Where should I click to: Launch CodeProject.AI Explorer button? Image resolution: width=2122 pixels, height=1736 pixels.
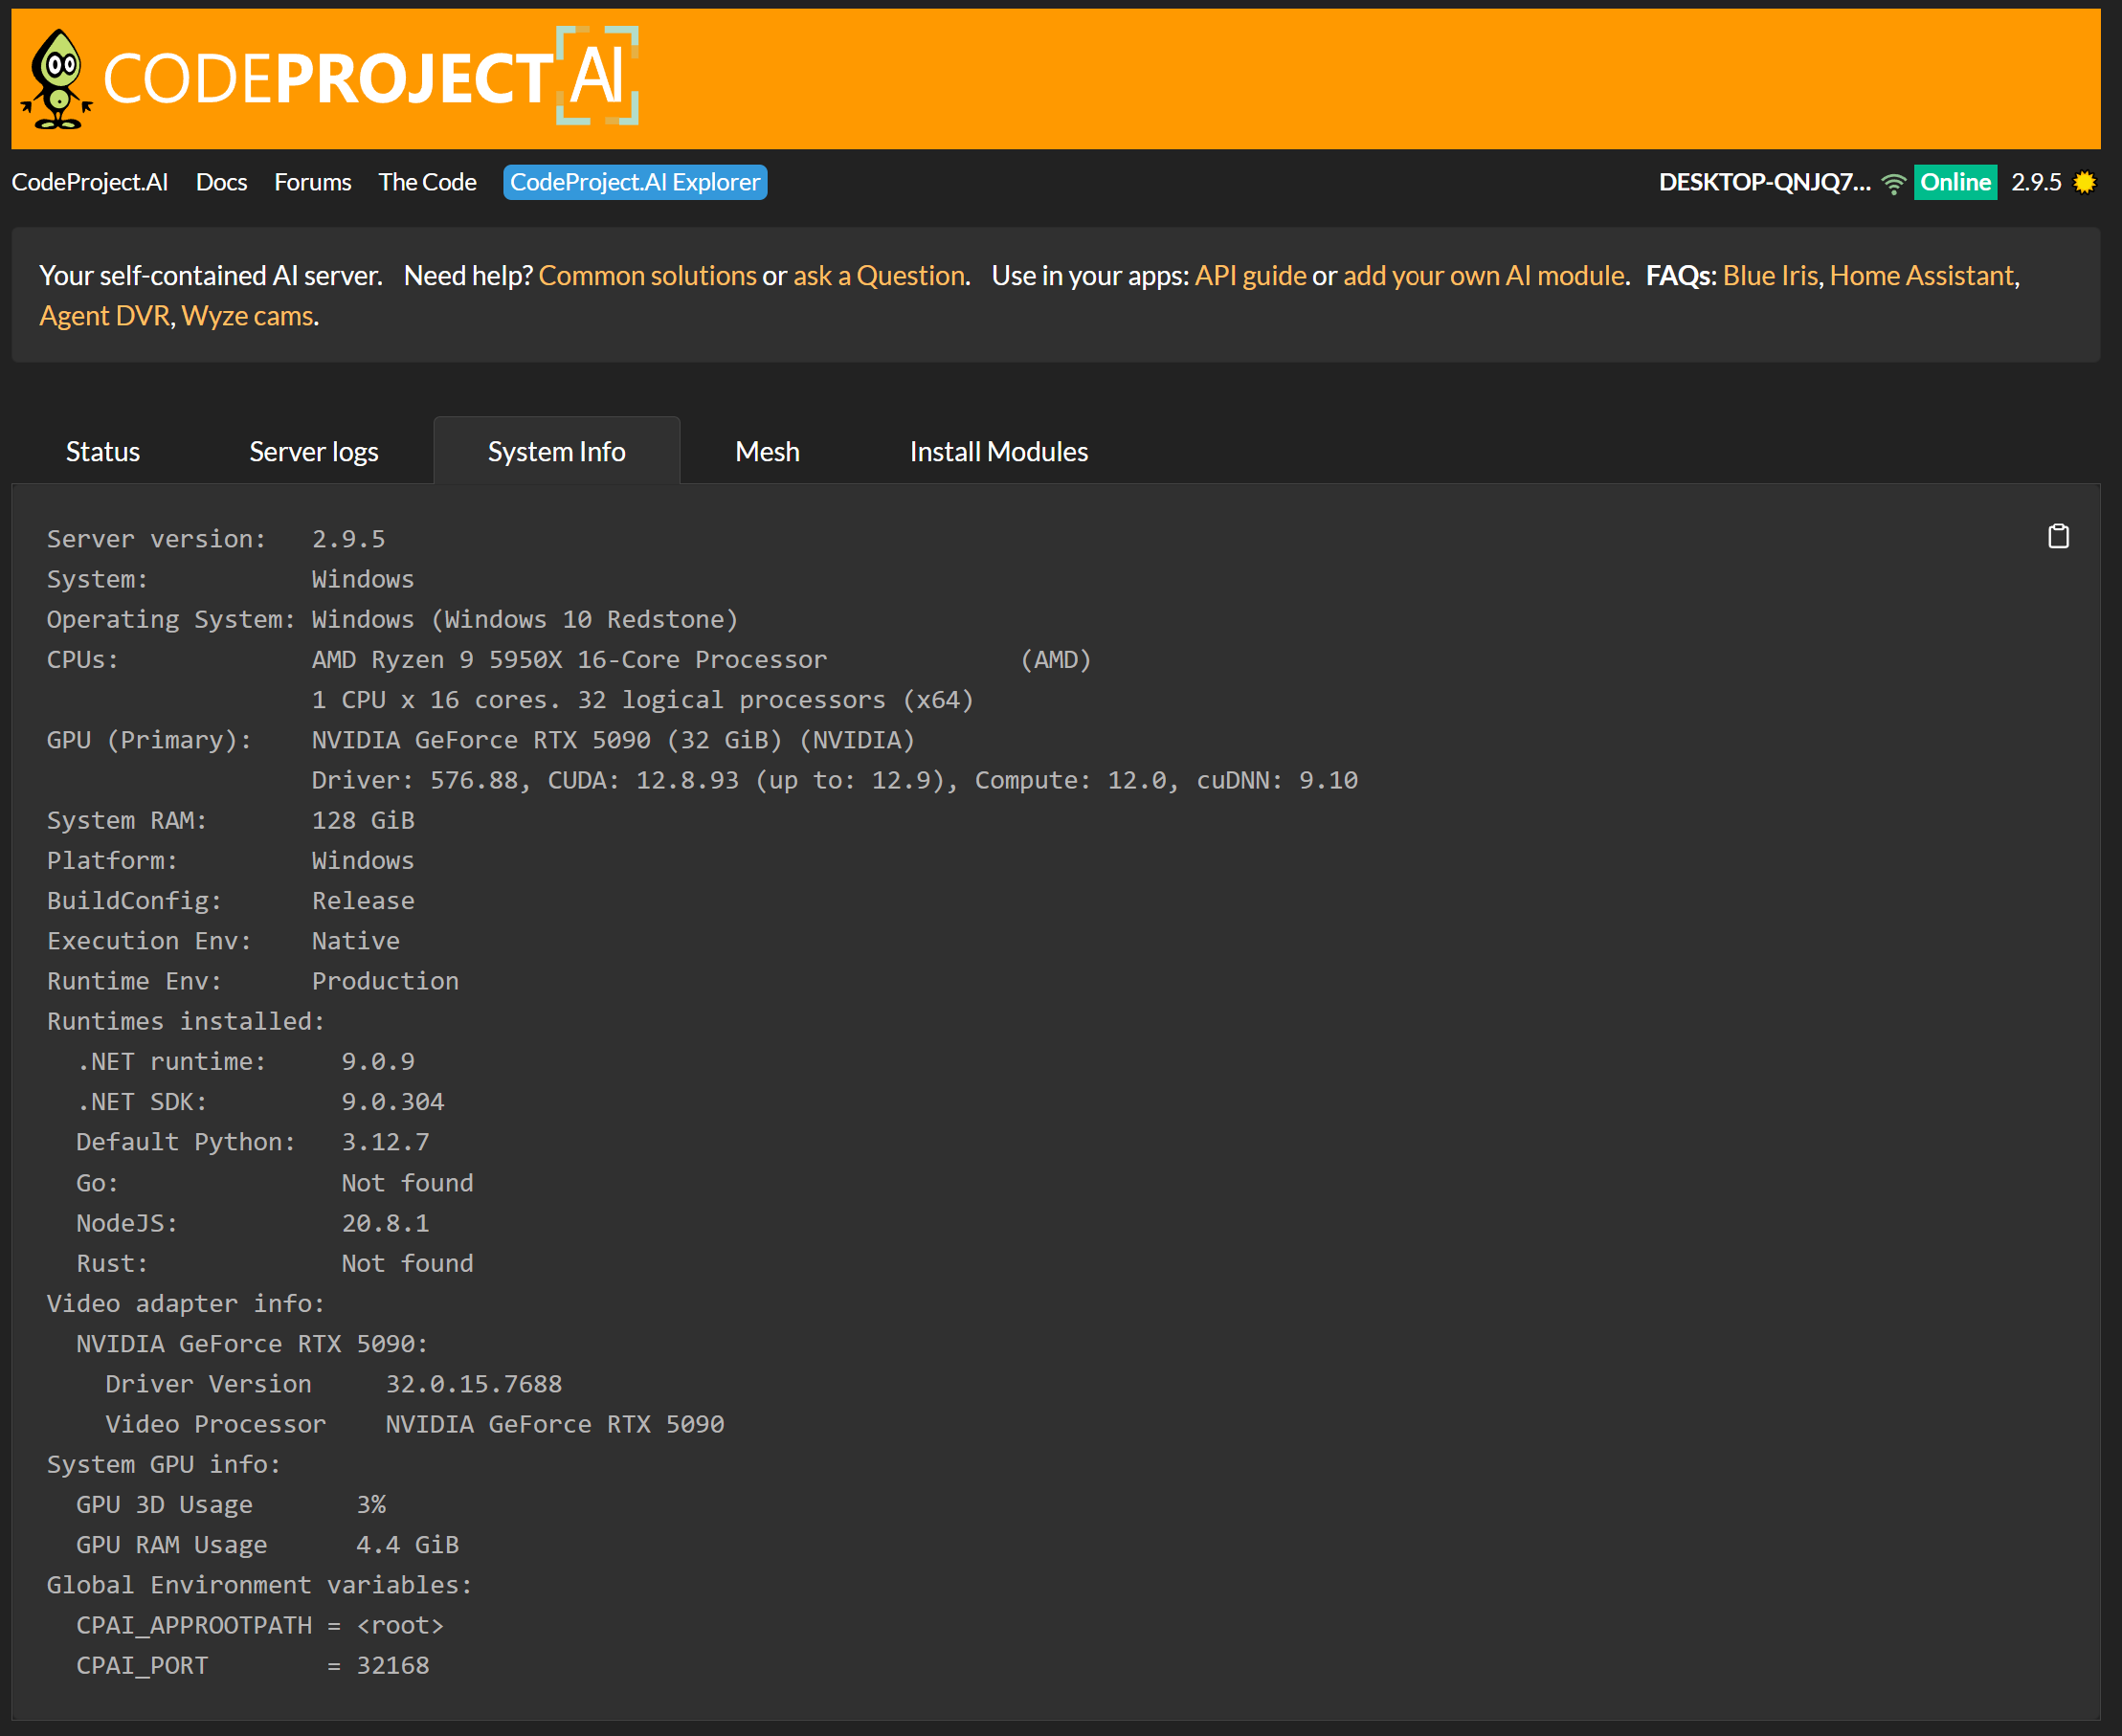click(x=635, y=182)
